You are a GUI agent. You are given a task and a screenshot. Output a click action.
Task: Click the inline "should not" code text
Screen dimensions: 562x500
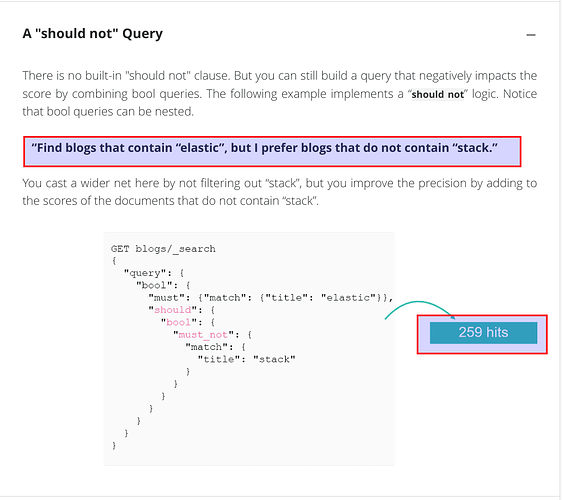click(x=437, y=94)
